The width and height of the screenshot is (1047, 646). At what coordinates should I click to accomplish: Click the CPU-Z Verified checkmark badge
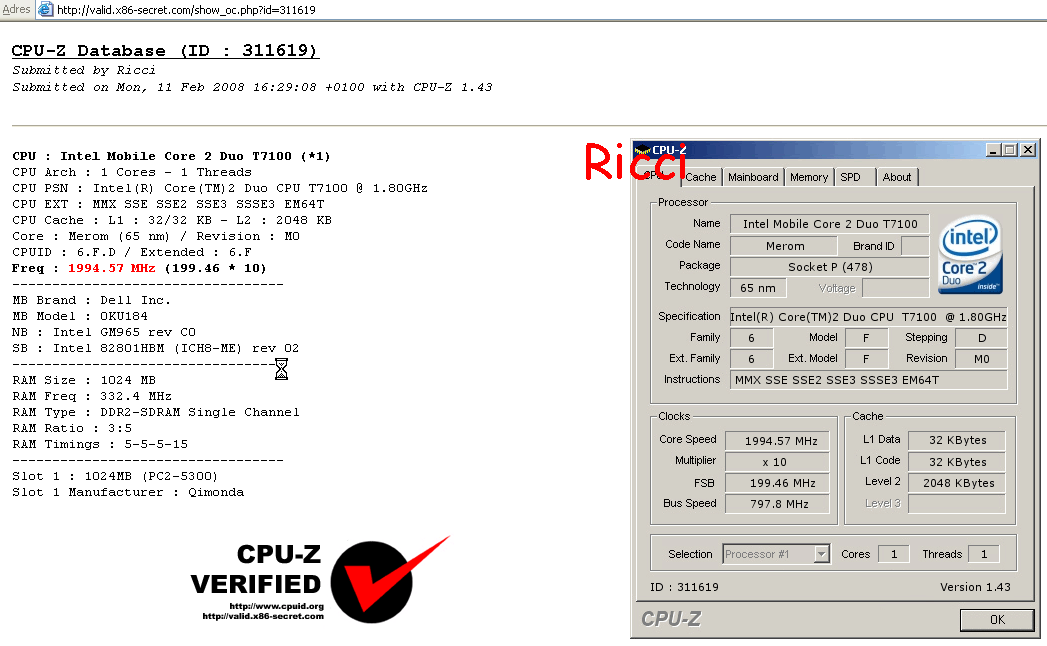tap(389, 579)
